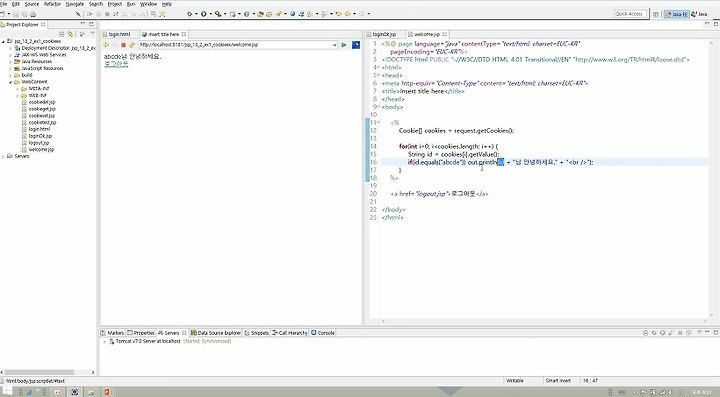
Task: Click the browser Refresh icon
Action: click(x=132, y=45)
